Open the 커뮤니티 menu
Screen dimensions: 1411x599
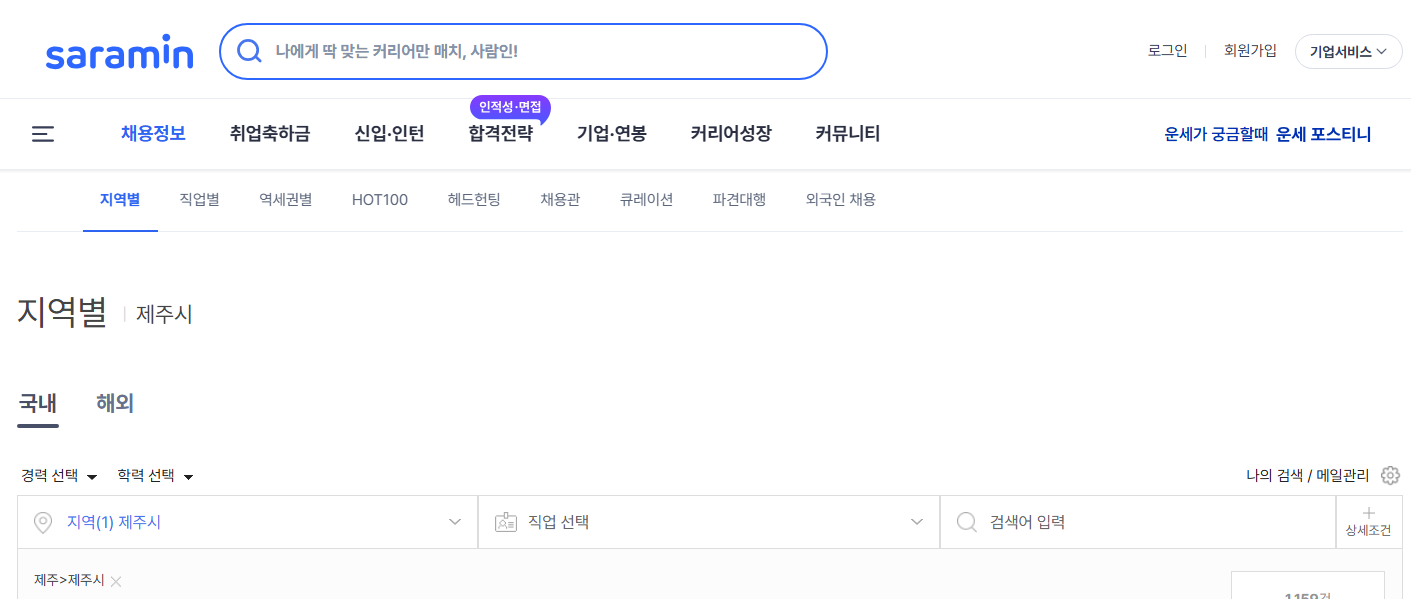coord(846,133)
